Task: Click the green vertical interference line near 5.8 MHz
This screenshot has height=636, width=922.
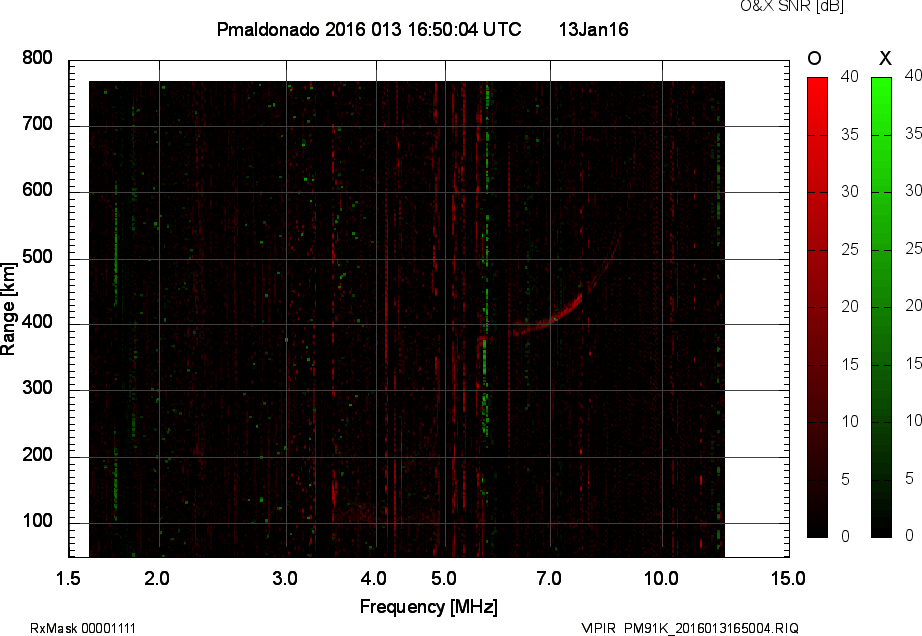Action: [x=486, y=259]
